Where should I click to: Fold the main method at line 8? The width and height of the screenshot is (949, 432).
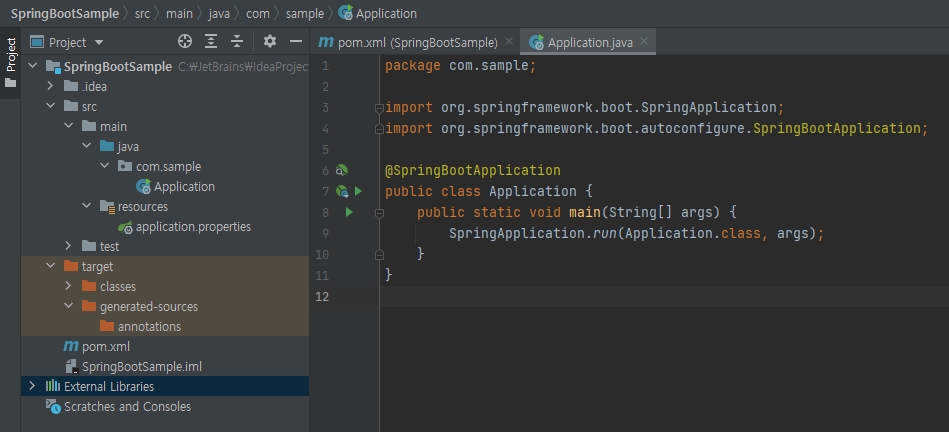379,213
